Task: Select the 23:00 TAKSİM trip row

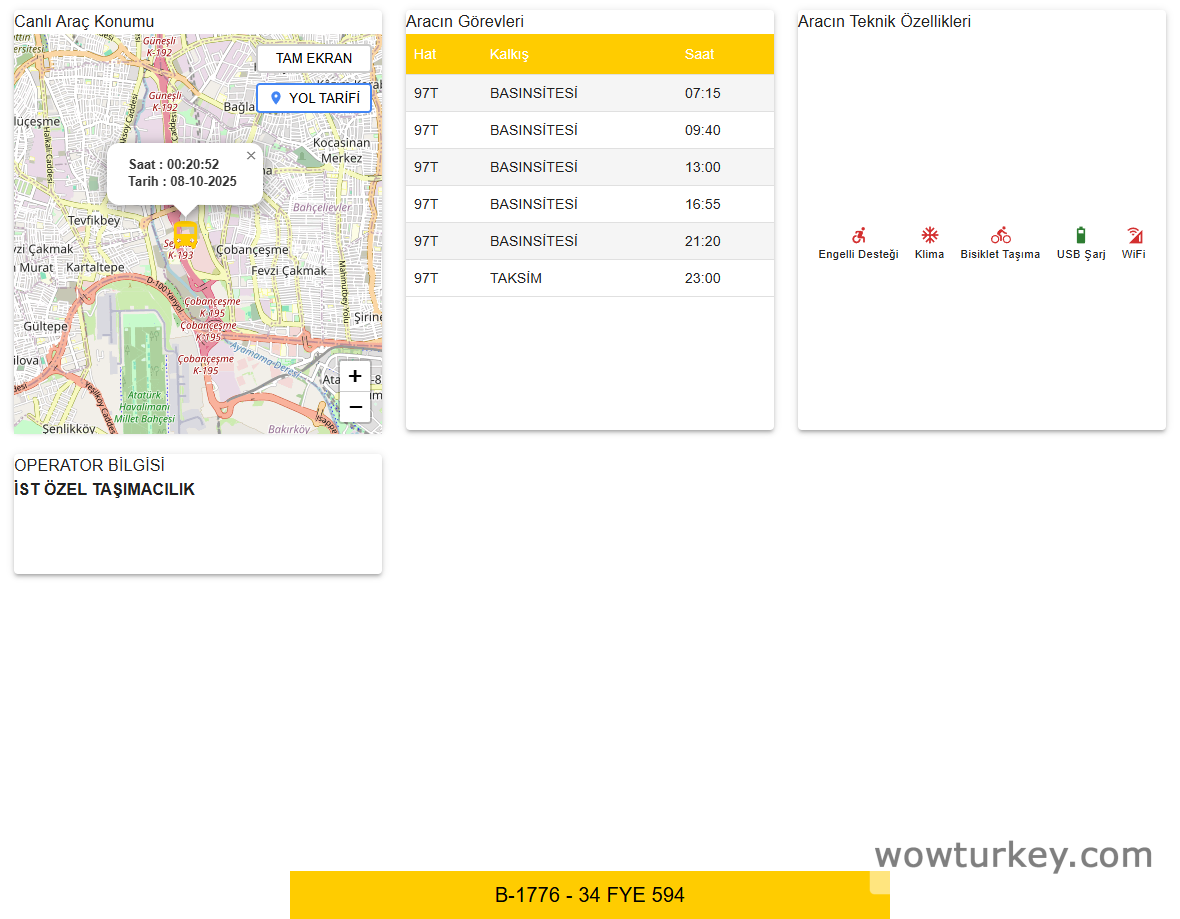Action: pos(589,278)
